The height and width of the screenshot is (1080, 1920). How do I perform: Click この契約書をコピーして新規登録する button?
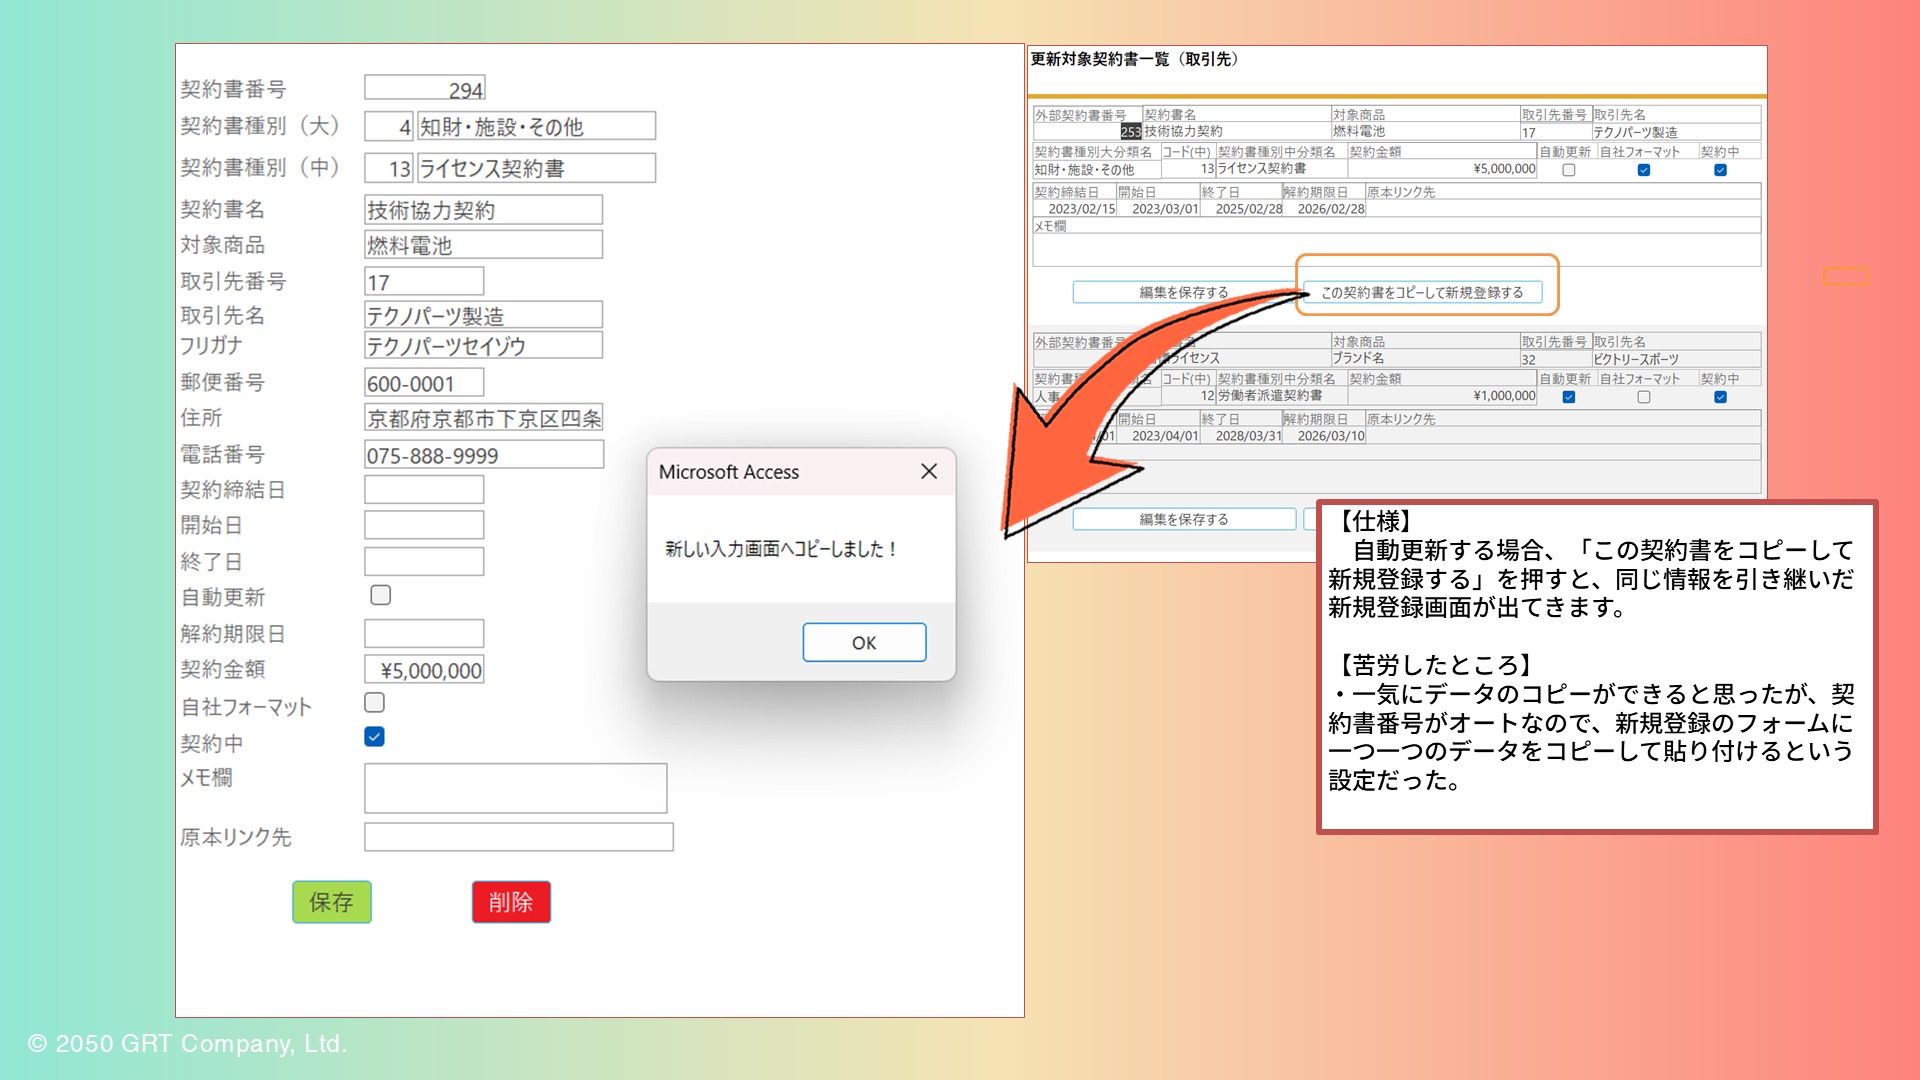point(1422,292)
